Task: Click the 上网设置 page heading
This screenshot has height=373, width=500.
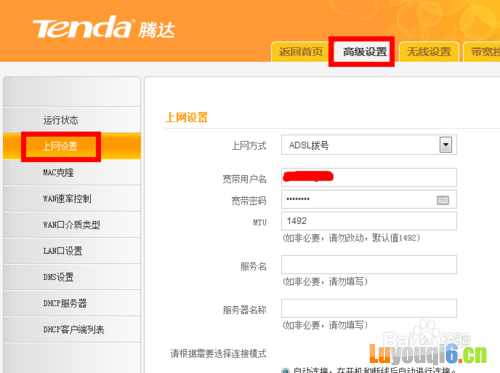Action: (186, 117)
